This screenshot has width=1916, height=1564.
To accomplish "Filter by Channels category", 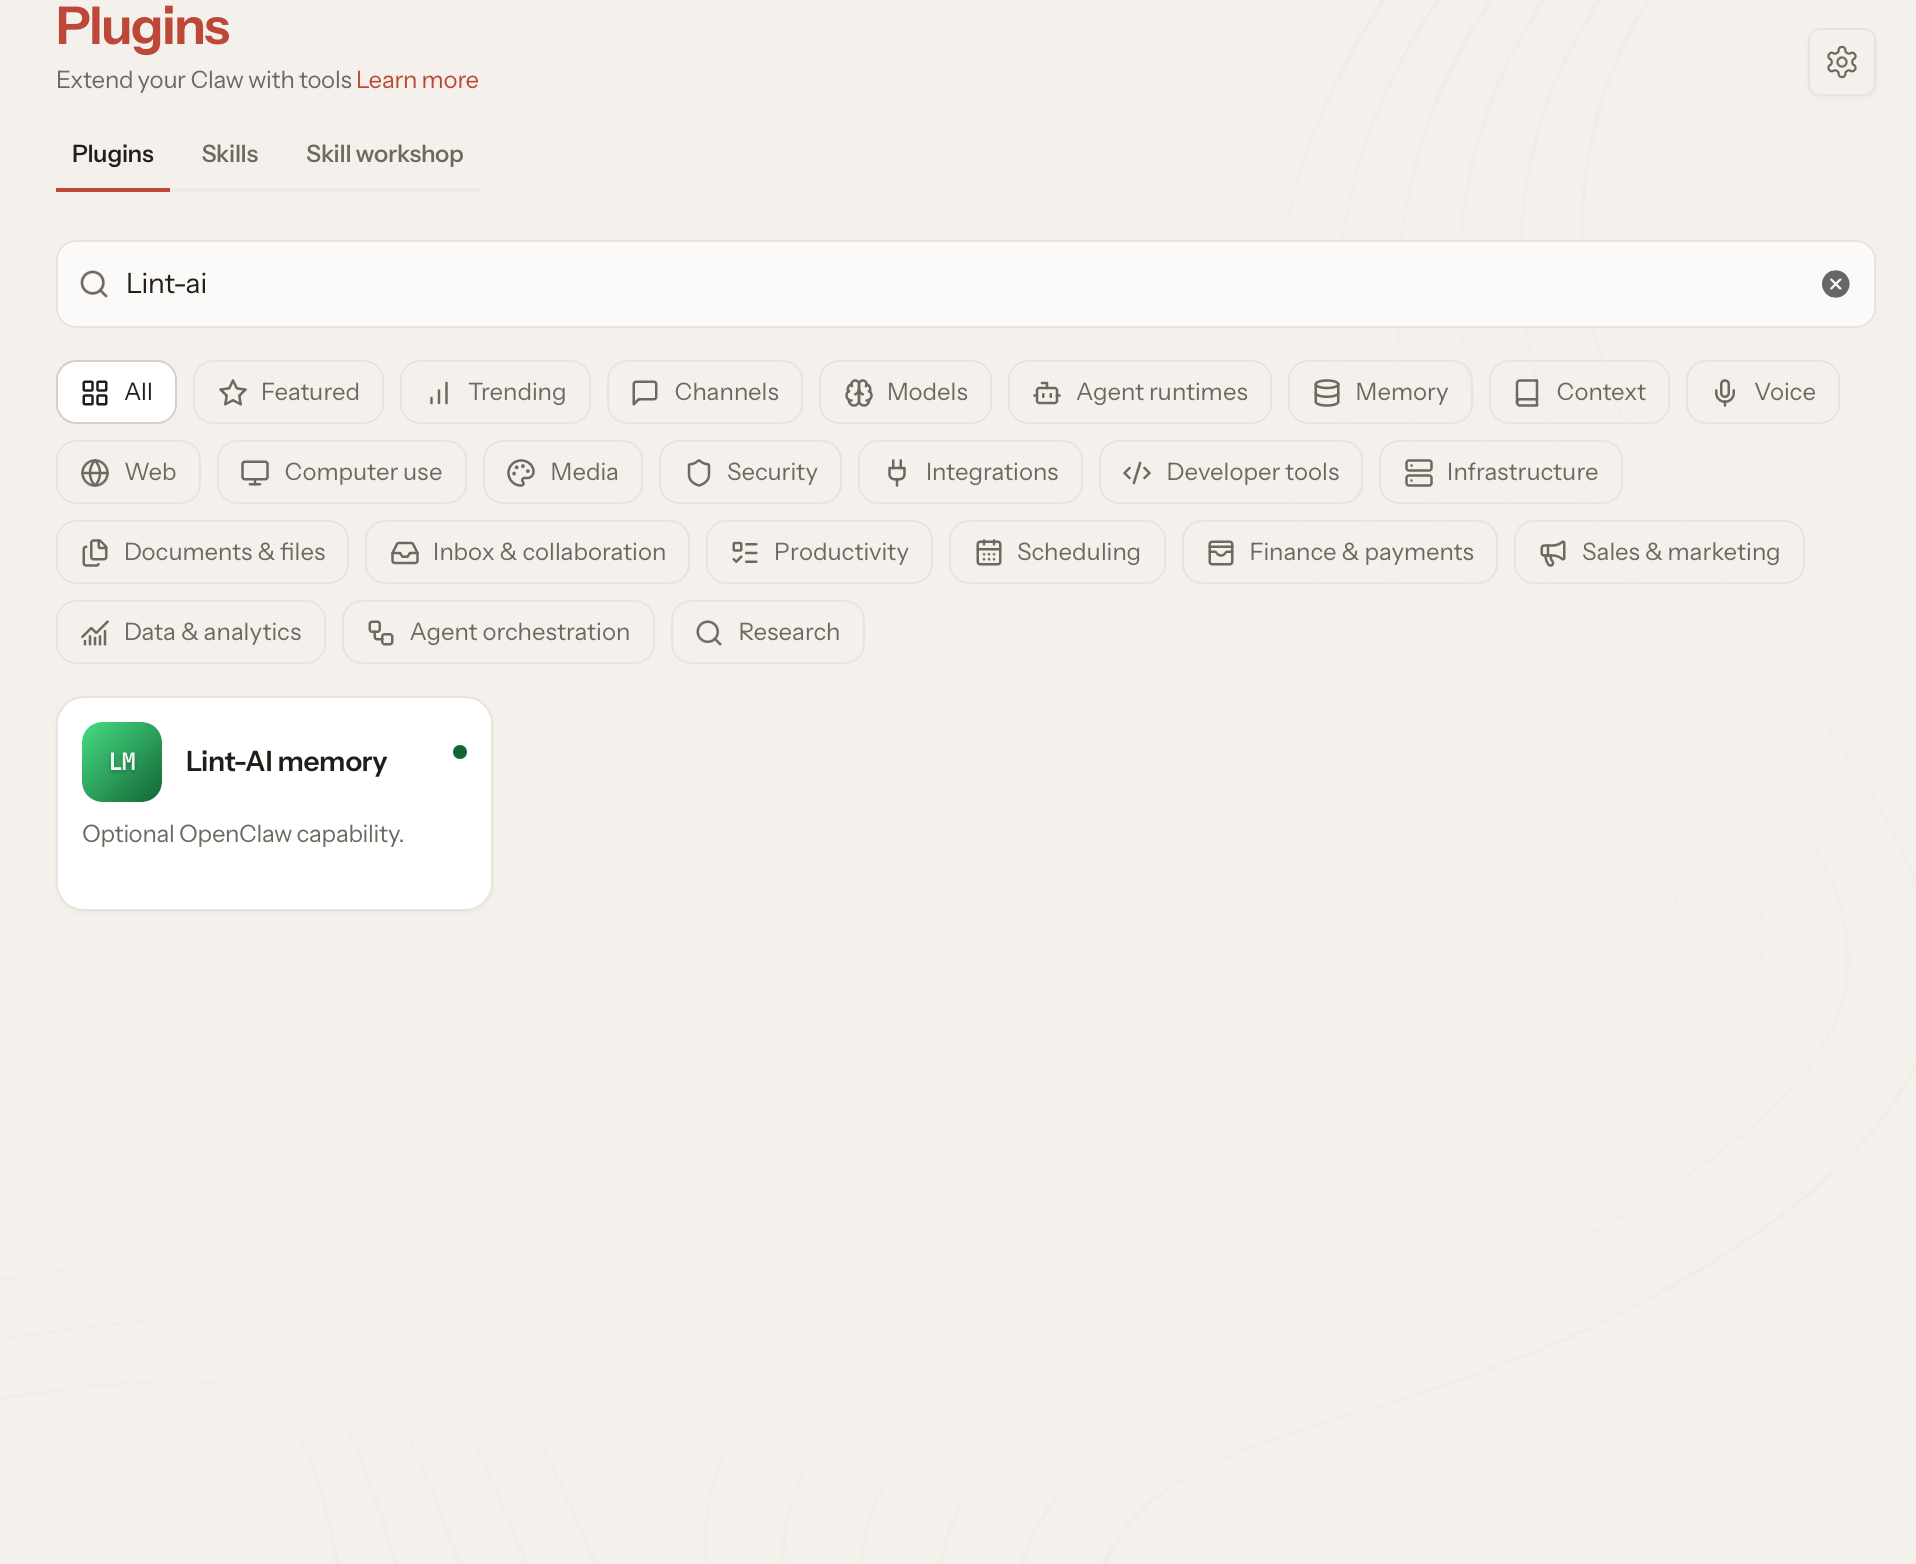I will [x=705, y=392].
